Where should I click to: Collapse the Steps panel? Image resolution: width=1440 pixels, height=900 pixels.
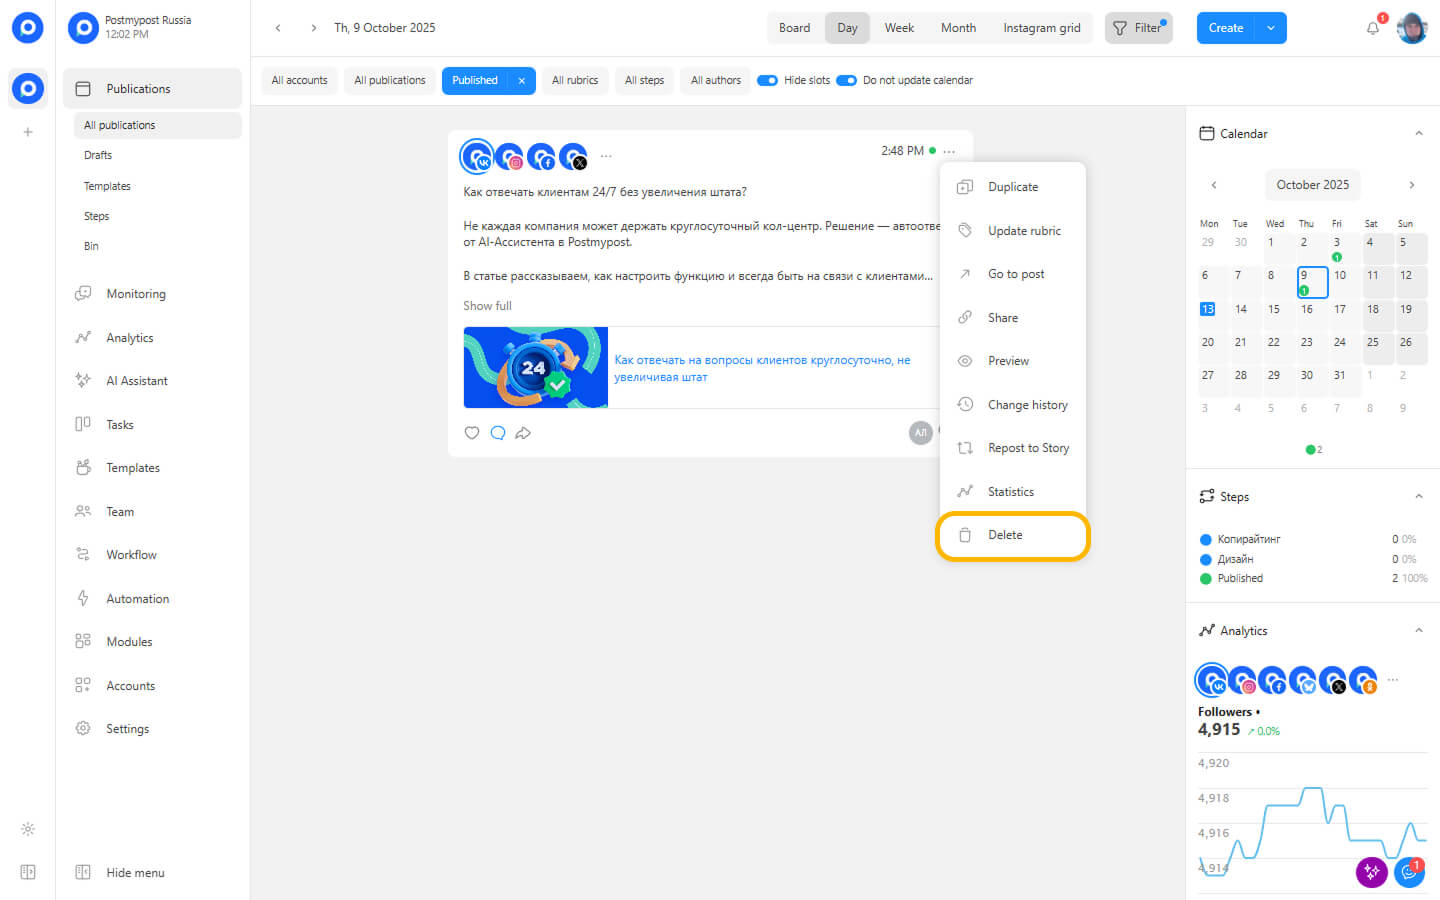coord(1418,497)
